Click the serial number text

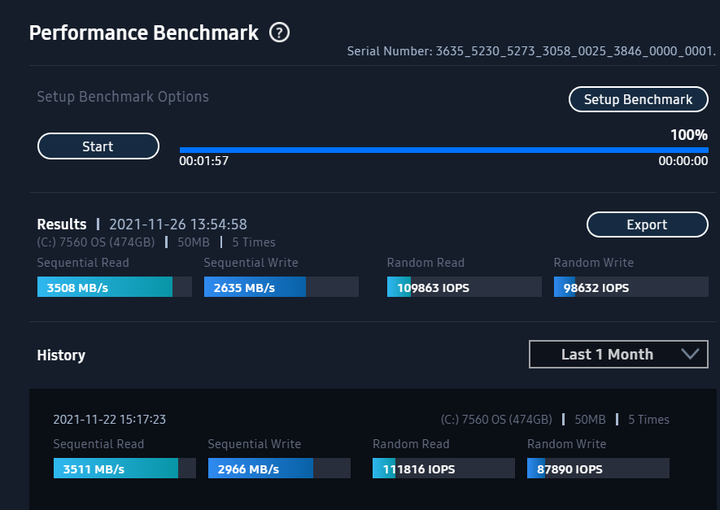[531, 51]
